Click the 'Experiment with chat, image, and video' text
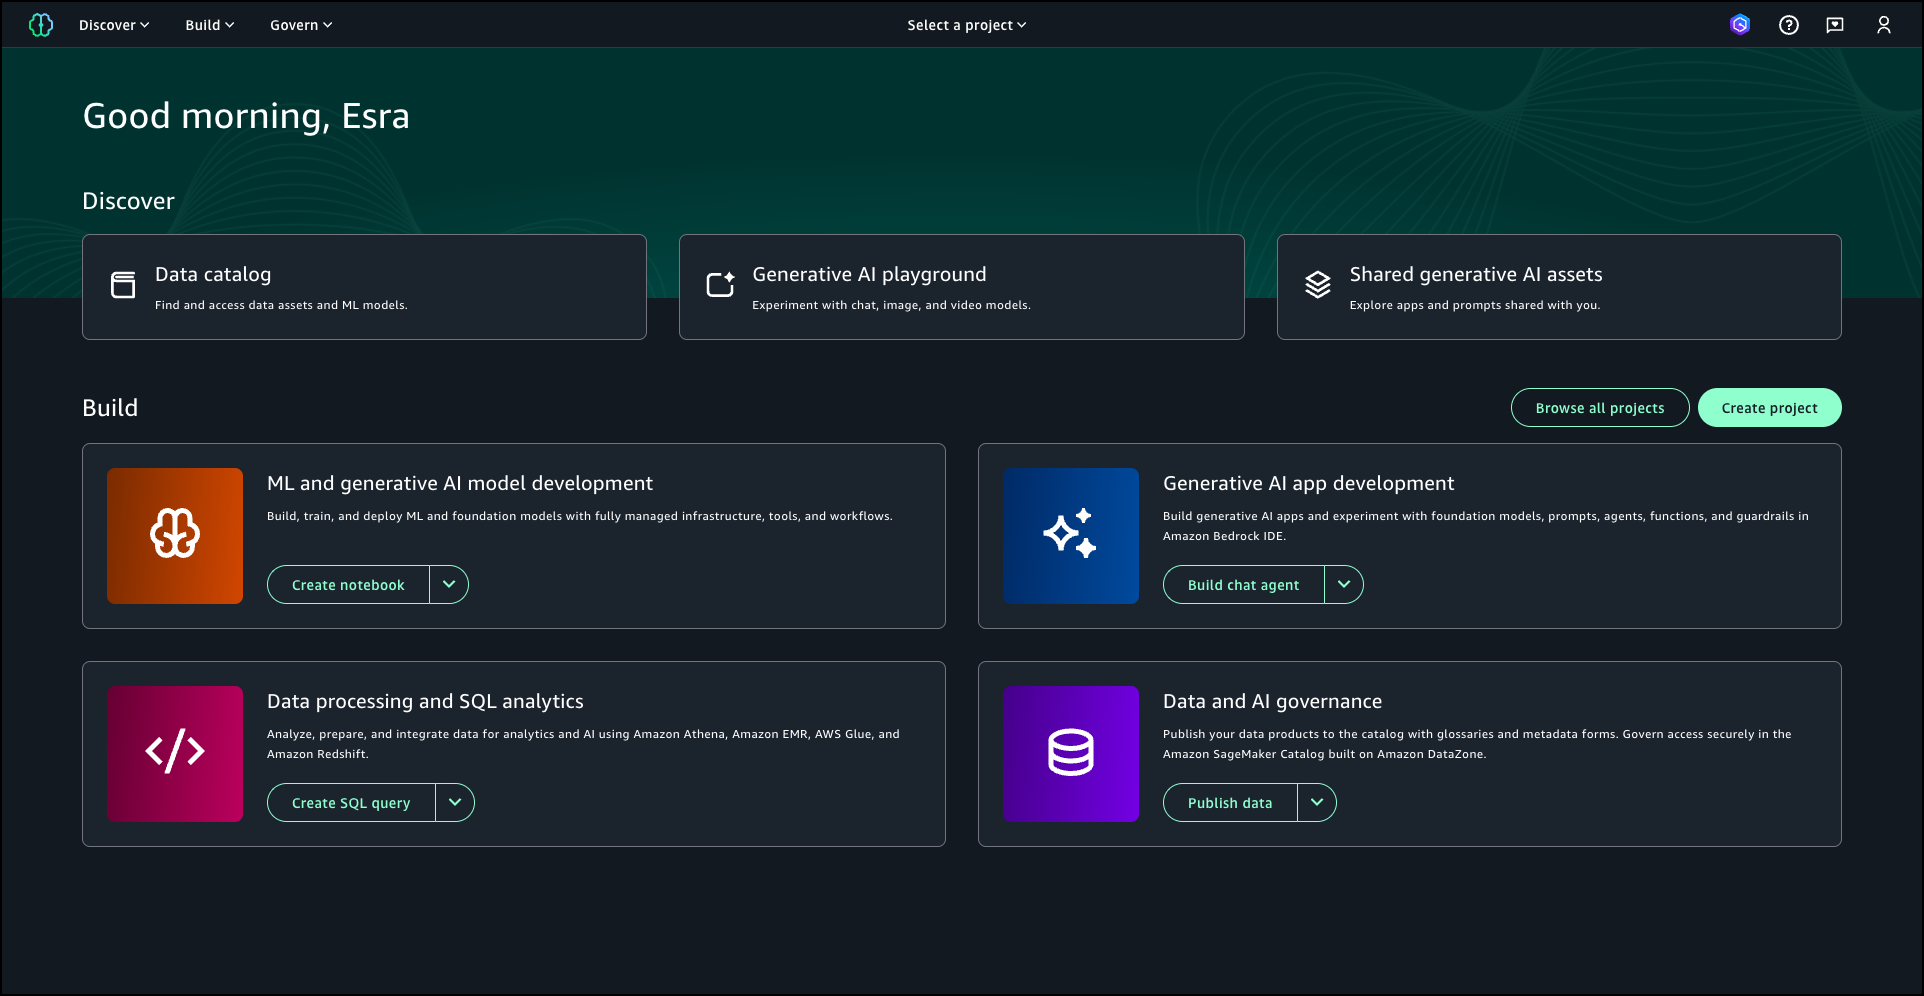This screenshot has height=996, width=1924. (x=891, y=305)
